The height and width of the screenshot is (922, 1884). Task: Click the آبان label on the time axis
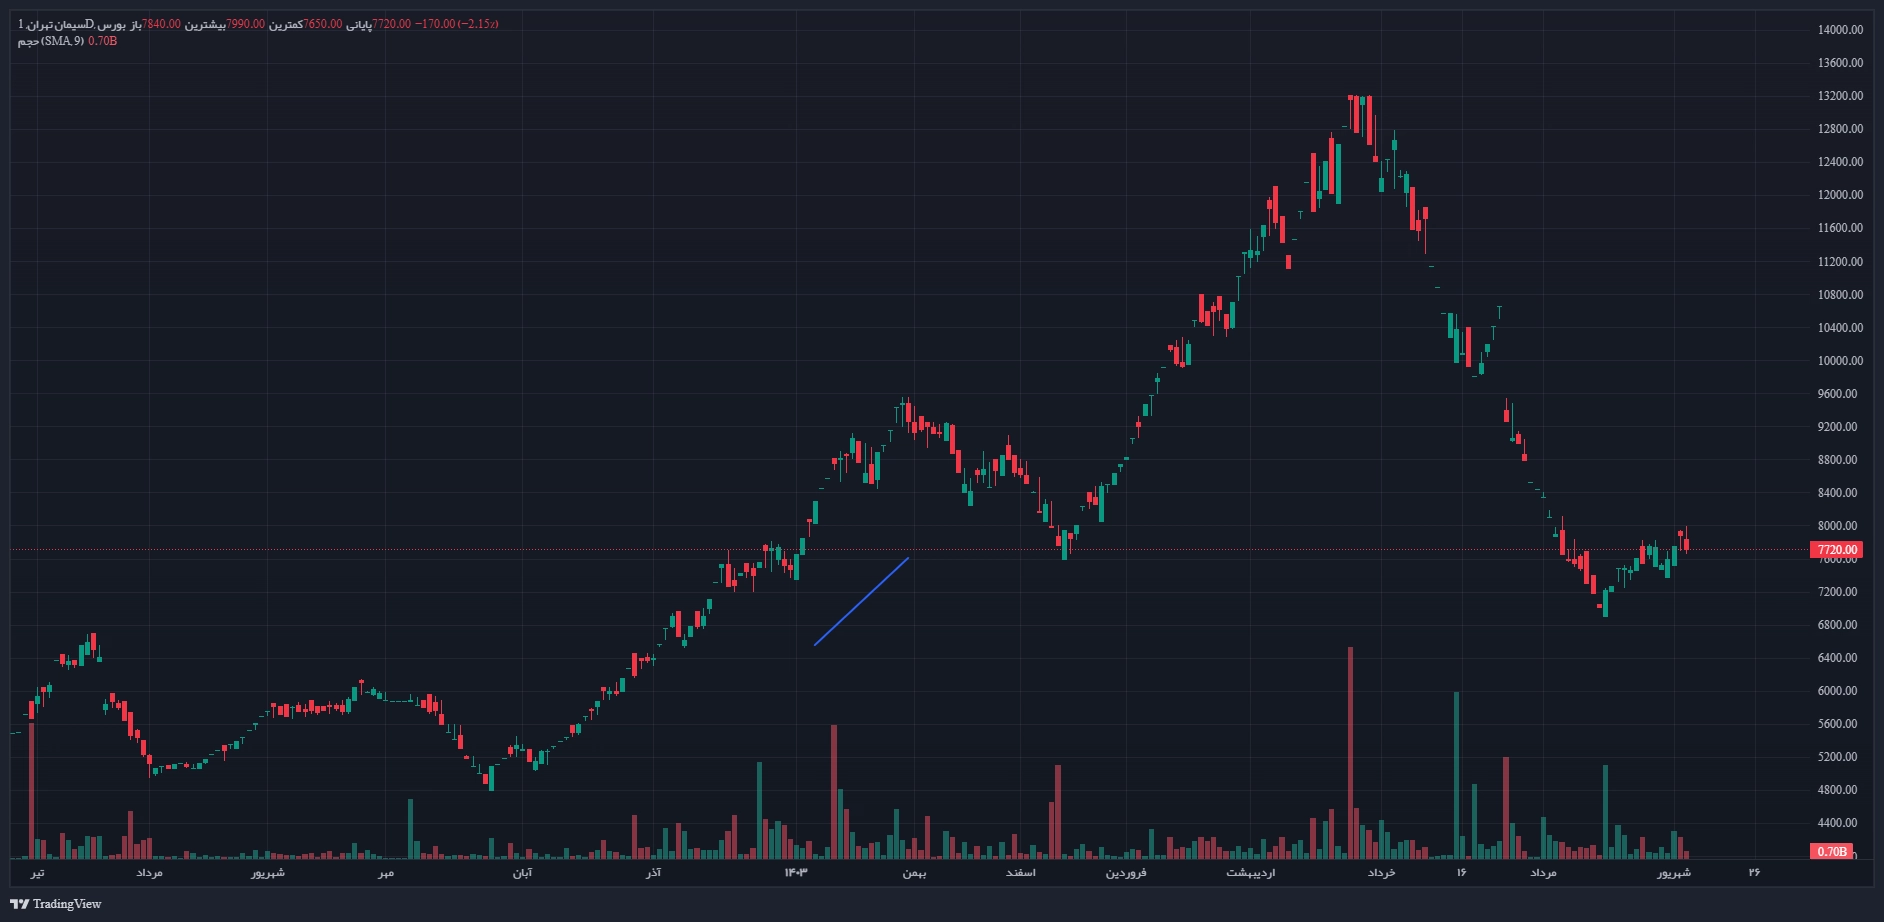pyautogui.click(x=522, y=873)
